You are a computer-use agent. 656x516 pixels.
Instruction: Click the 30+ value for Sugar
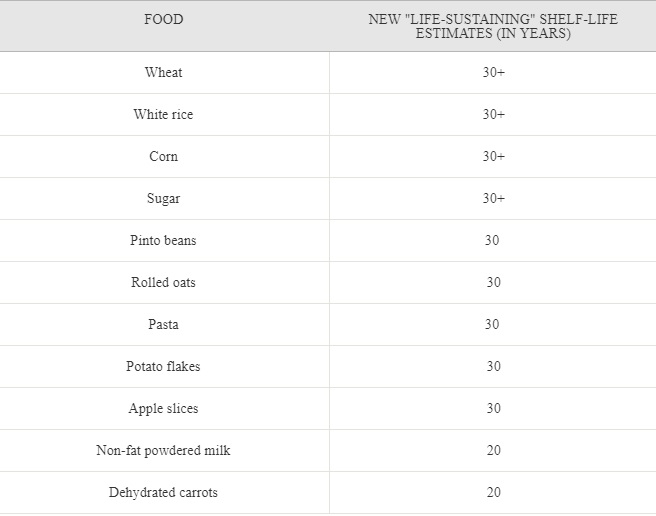[494, 198]
